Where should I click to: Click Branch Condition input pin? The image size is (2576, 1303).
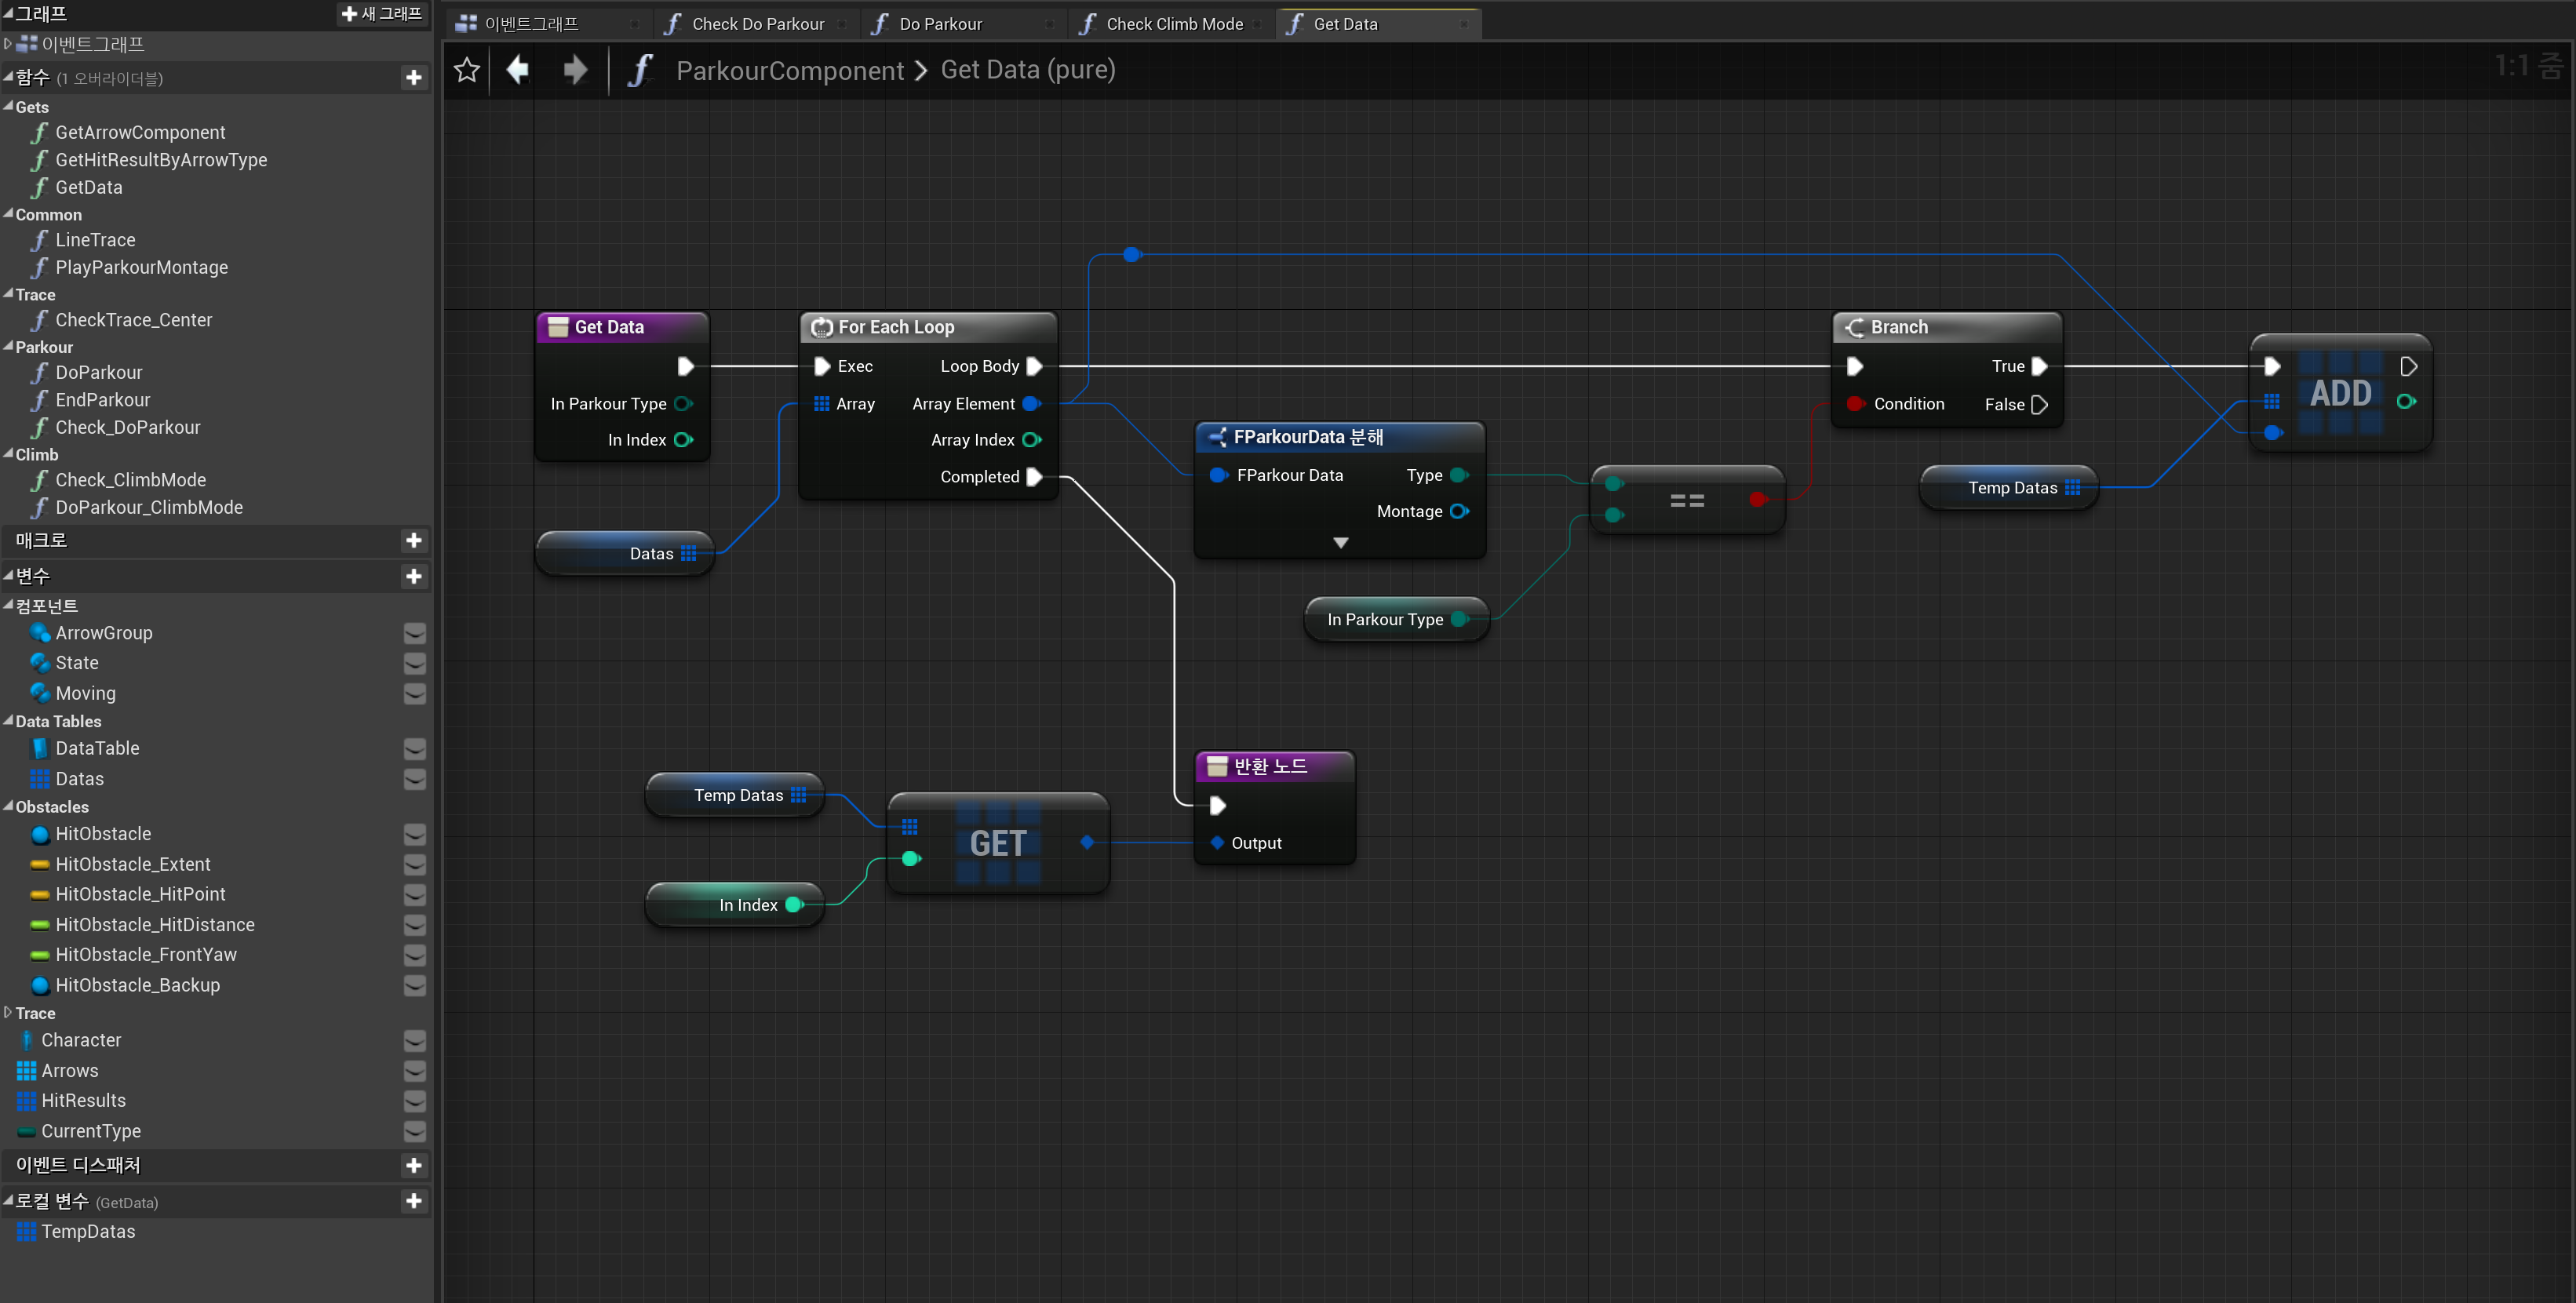click(x=1855, y=404)
